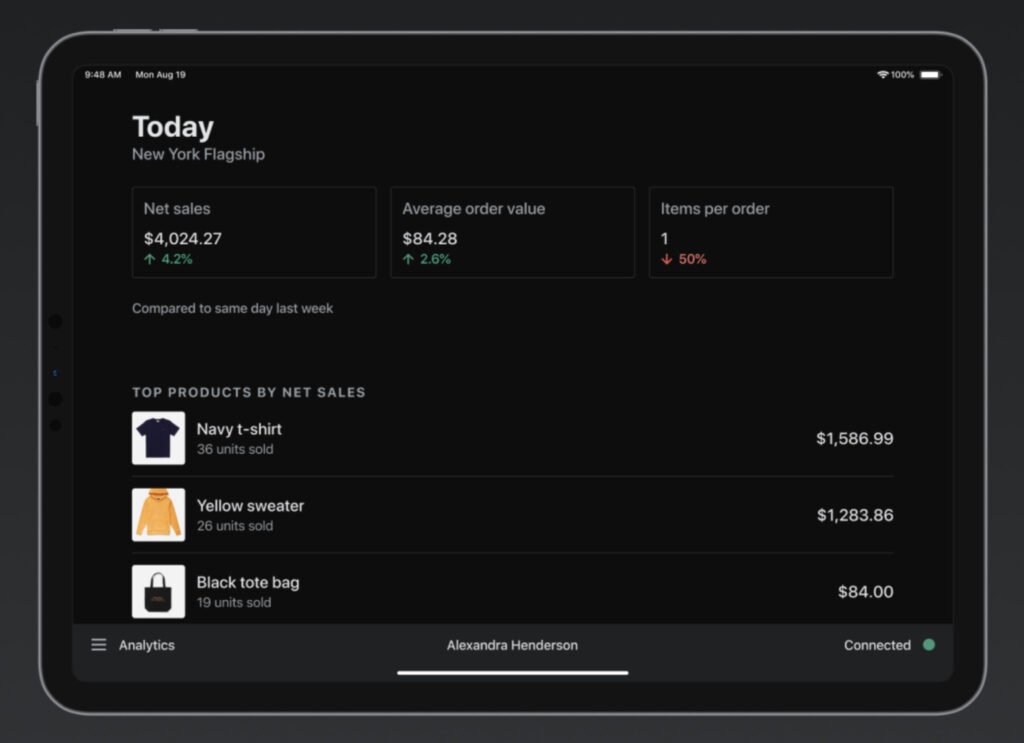Click the $1,283.86 Yellow sweater amount
The width and height of the screenshot is (1024, 743).
(855, 515)
